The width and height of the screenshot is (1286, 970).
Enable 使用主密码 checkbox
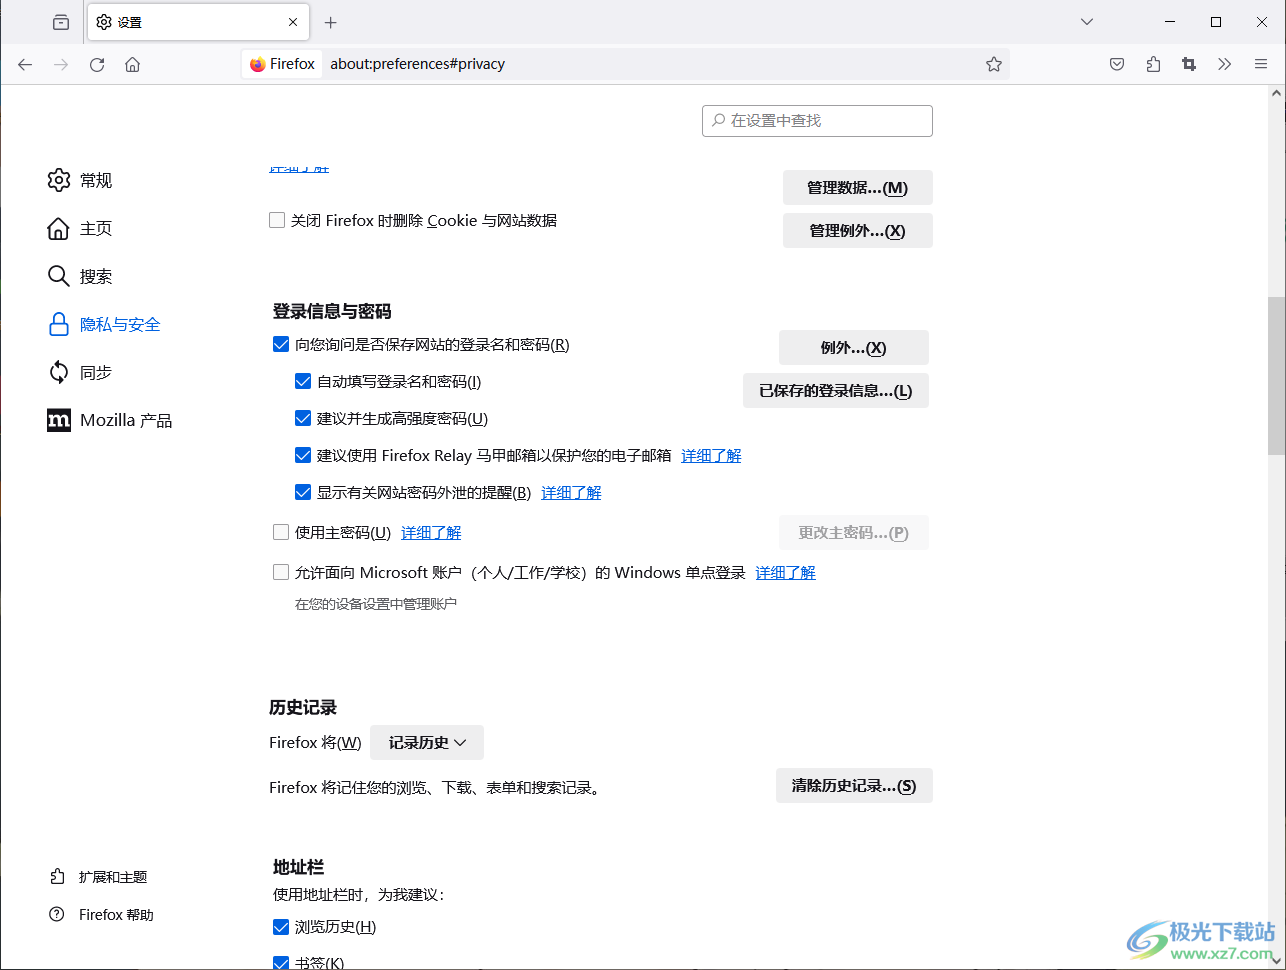coord(281,532)
